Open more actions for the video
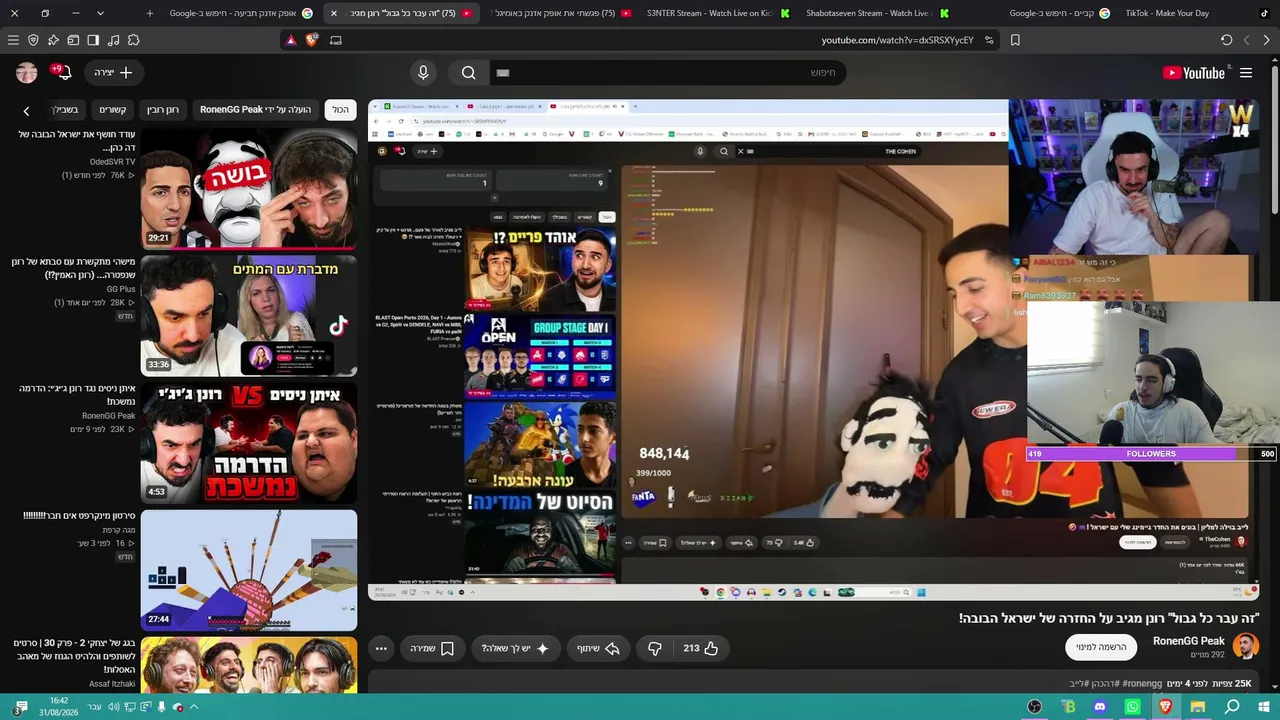Viewport: 1280px width, 720px height. [x=381, y=648]
